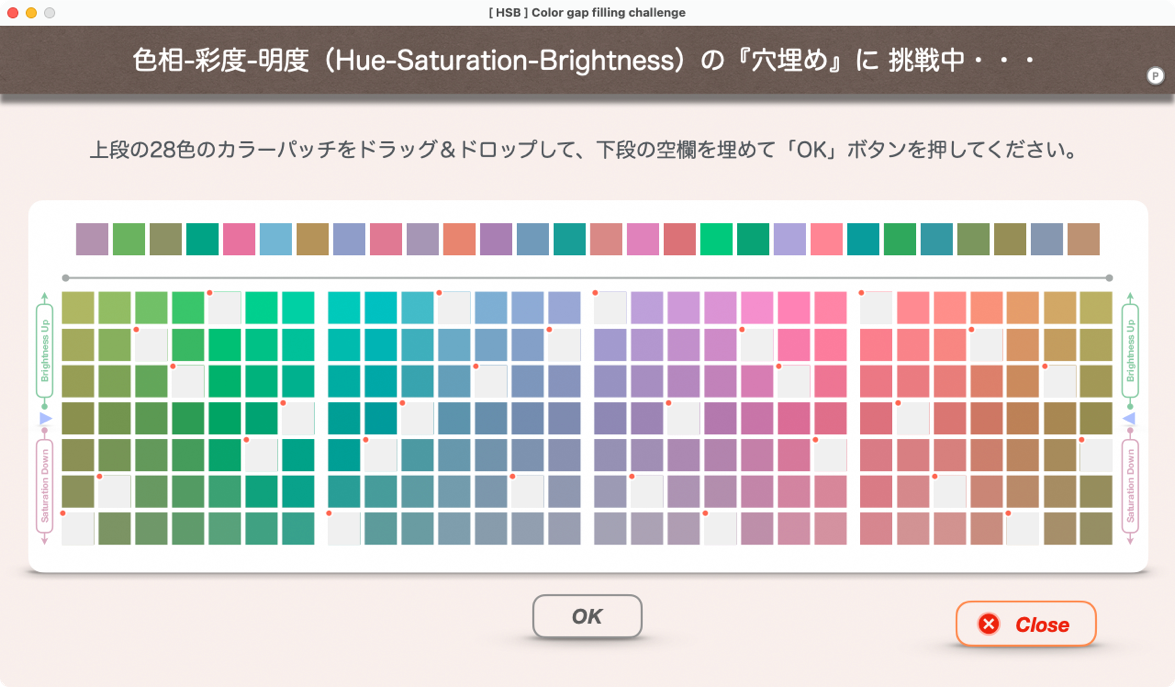This screenshot has height=687, width=1175.
Task: Click empty slot at top-left of purple block
Action: point(610,308)
